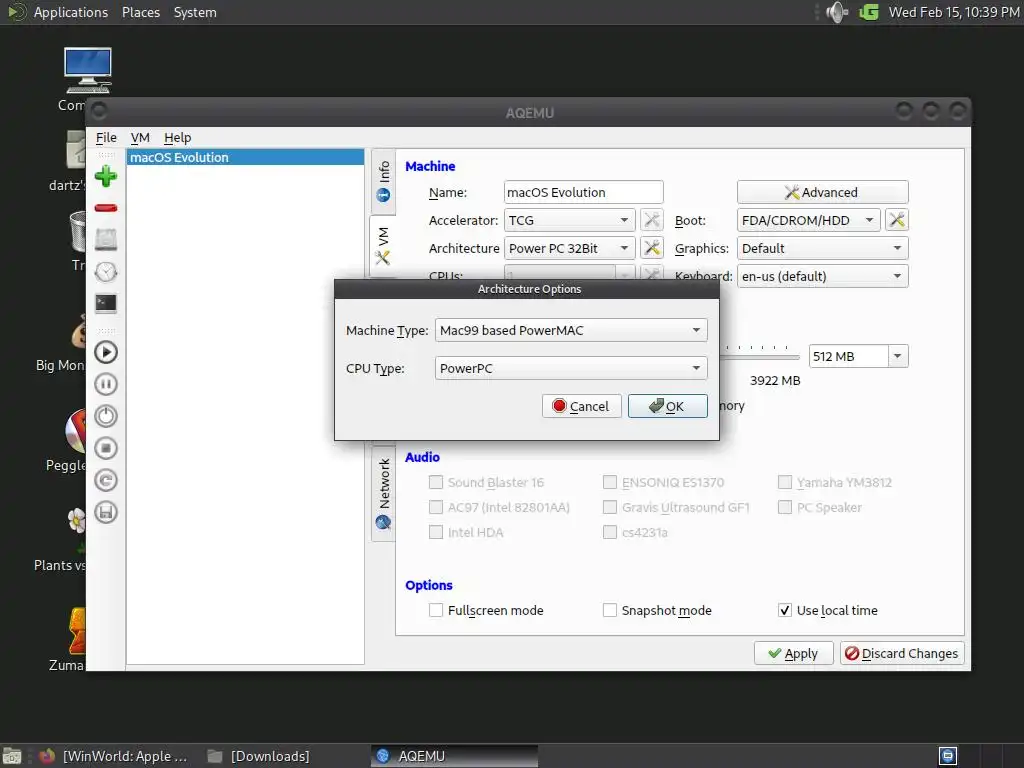Screen dimensions: 1024x768
Task: Click the memory size slider track
Action: [x=760, y=357]
